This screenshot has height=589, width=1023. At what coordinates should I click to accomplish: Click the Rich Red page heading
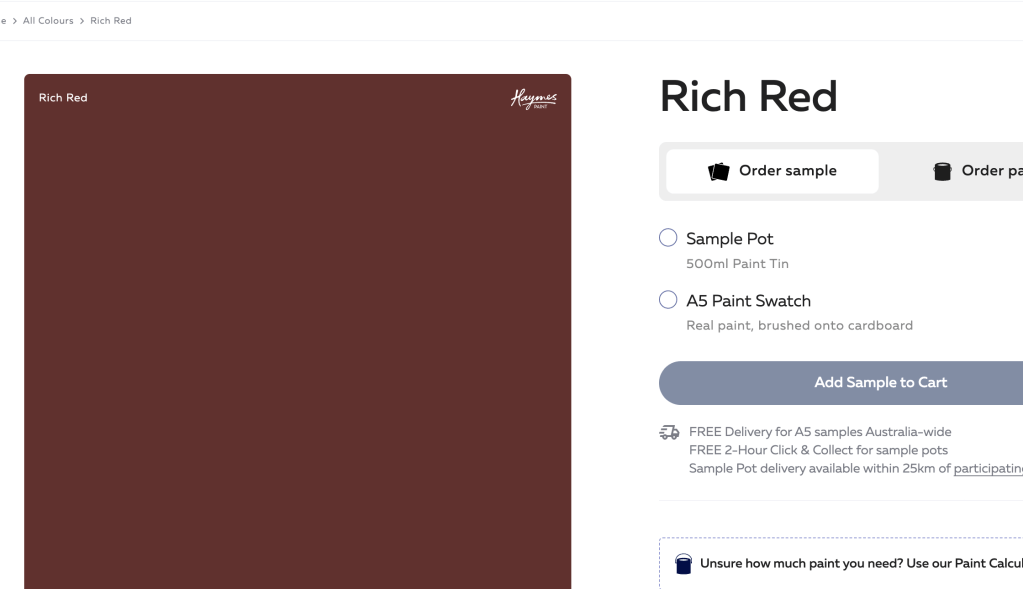tap(748, 97)
